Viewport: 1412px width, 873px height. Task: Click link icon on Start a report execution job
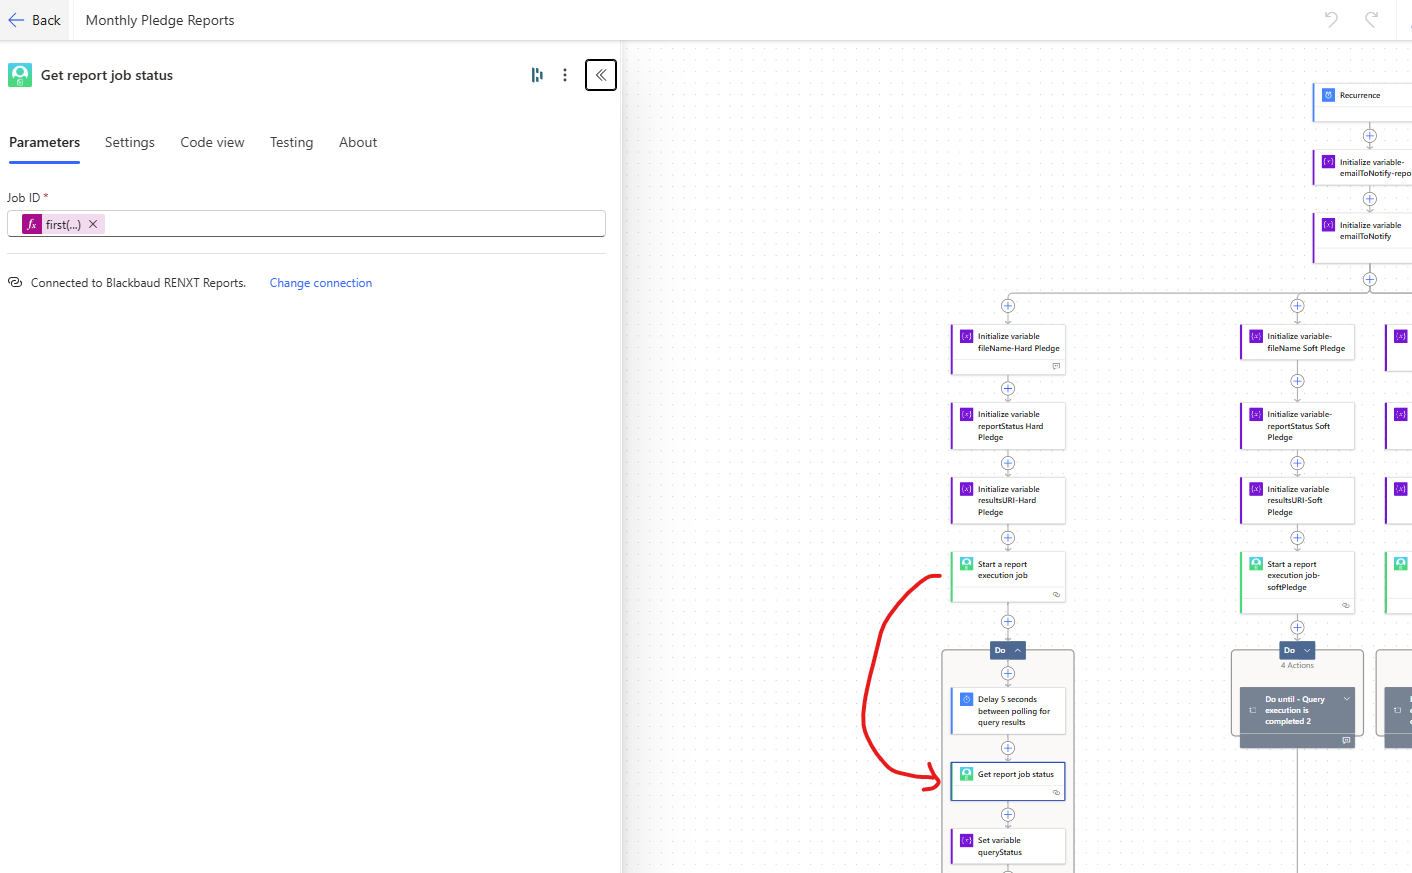tap(1056, 594)
